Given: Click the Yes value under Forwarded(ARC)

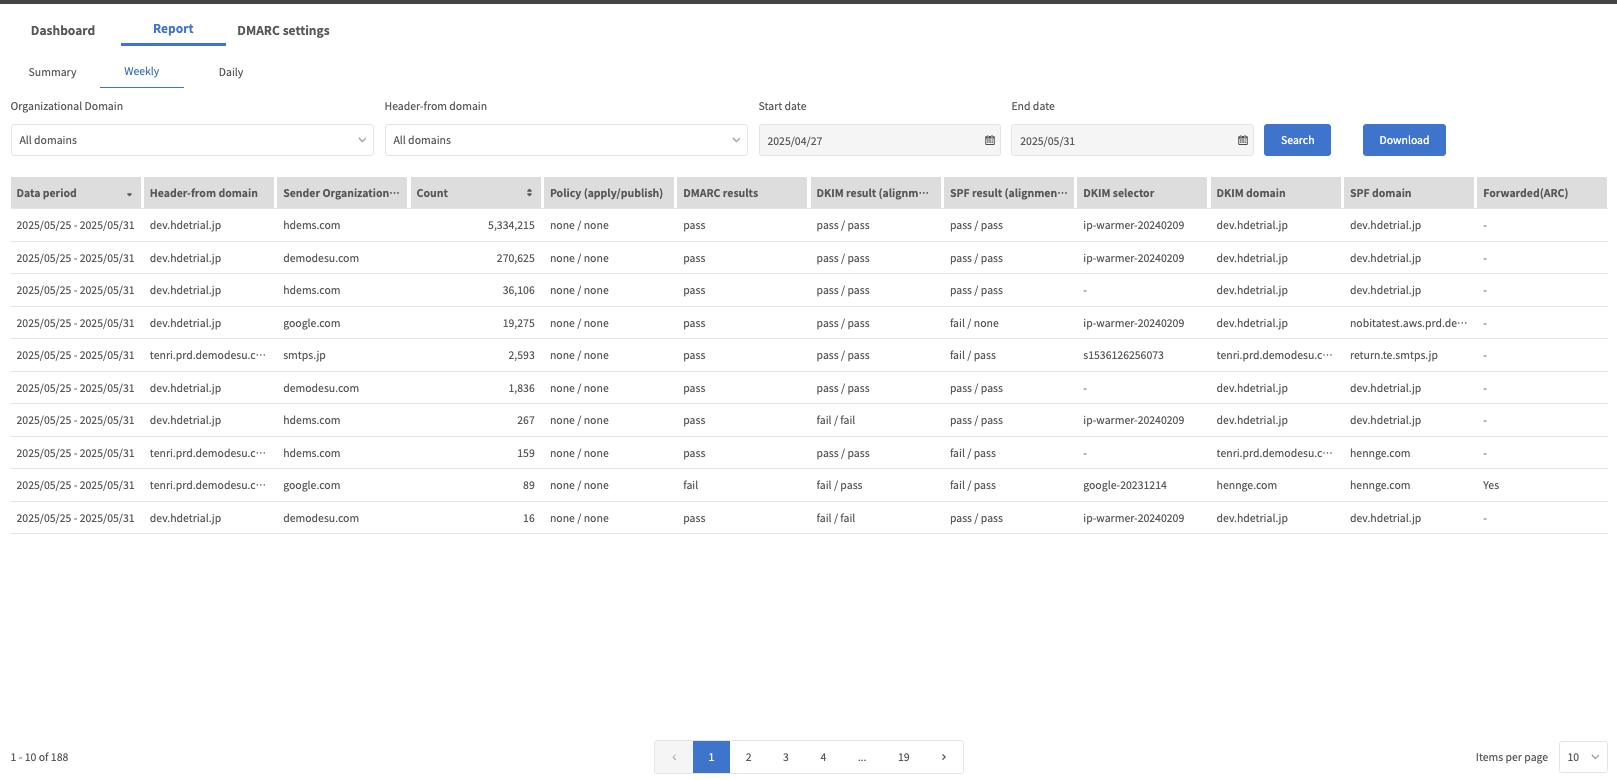Looking at the screenshot, I should [1491, 486].
